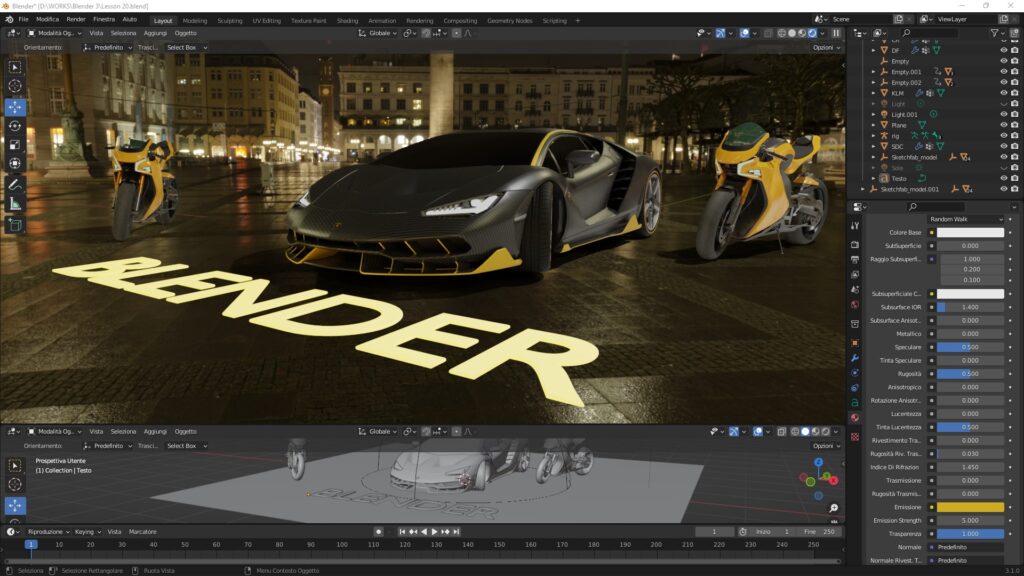Hide Empty.001 in viewport via eye icon
This screenshot has height=576, width=1024.
click(x=1004, y=72)
